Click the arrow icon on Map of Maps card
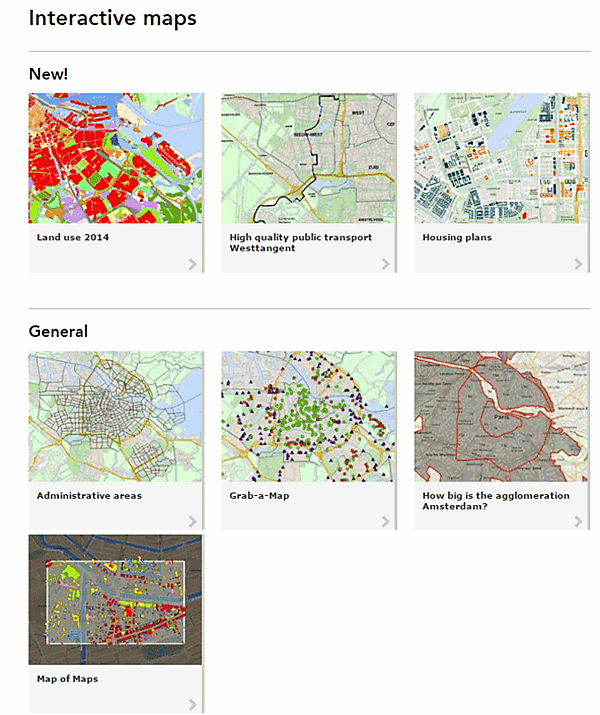600x715 pixels. [x=192, y=704]
